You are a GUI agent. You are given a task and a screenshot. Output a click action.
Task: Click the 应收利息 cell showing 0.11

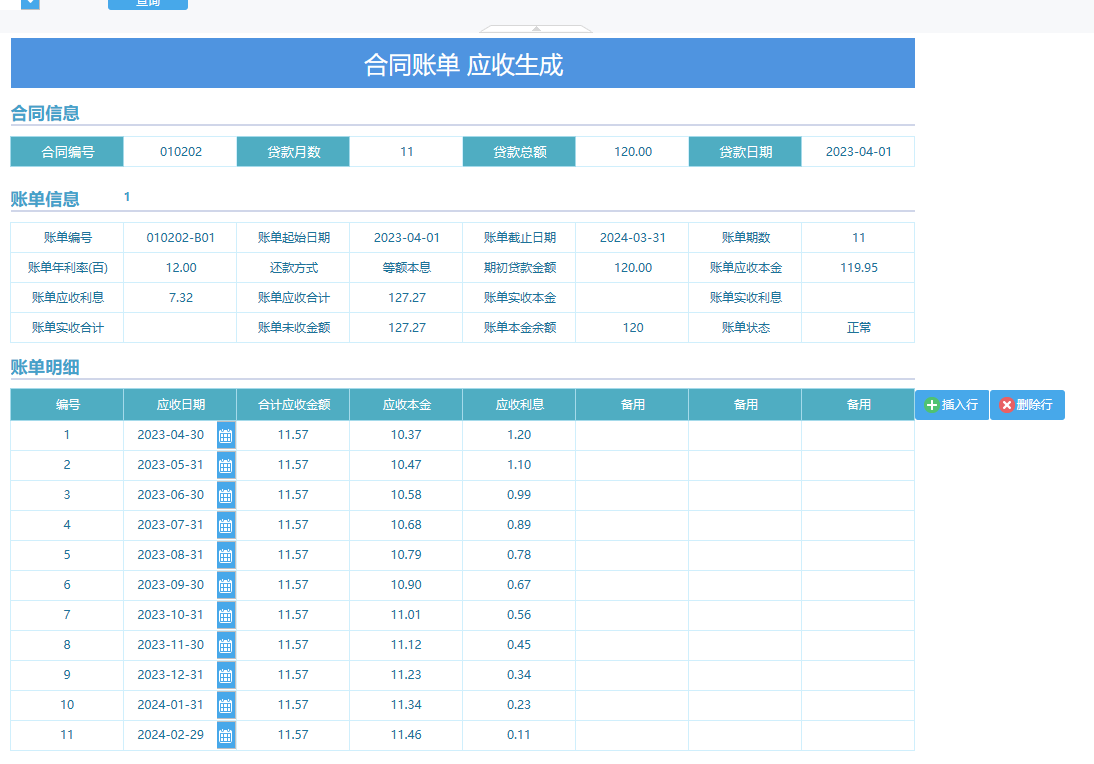(519, 735)
